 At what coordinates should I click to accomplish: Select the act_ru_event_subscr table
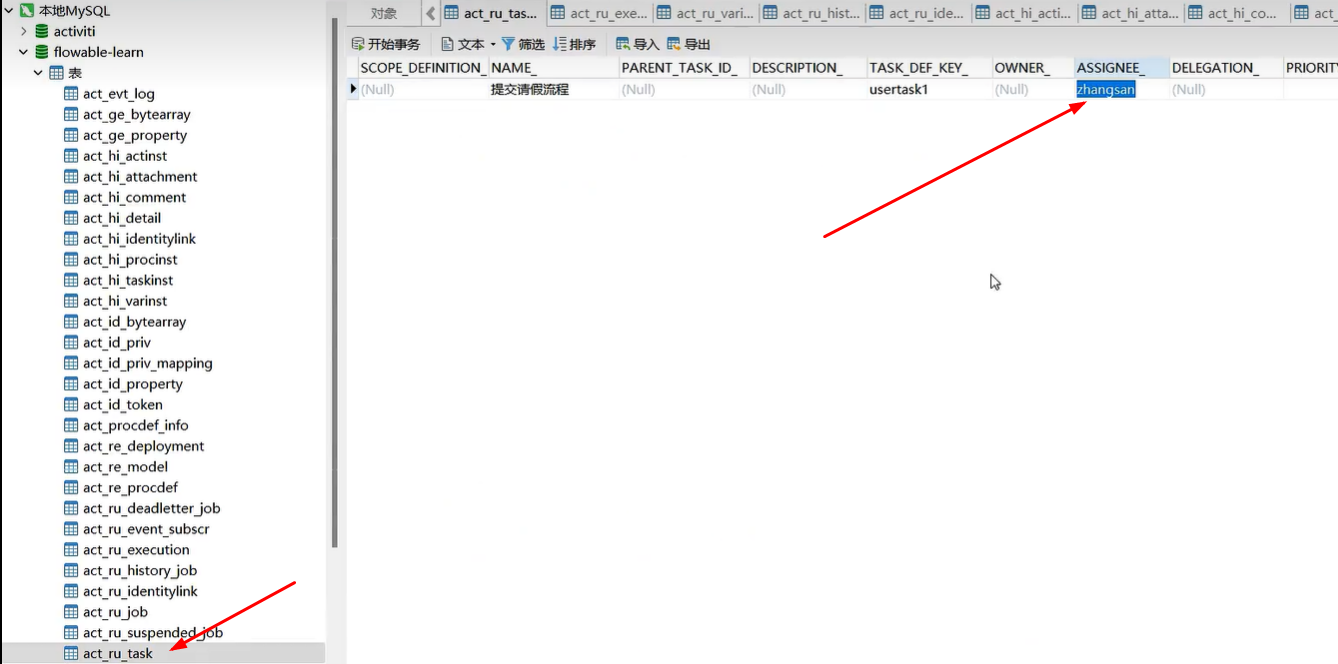(x=146, y=529)
